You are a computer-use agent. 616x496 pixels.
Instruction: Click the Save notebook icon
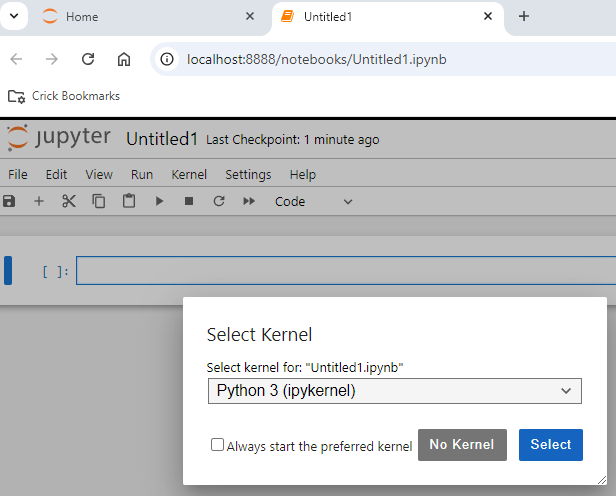(x=10, y=201)
